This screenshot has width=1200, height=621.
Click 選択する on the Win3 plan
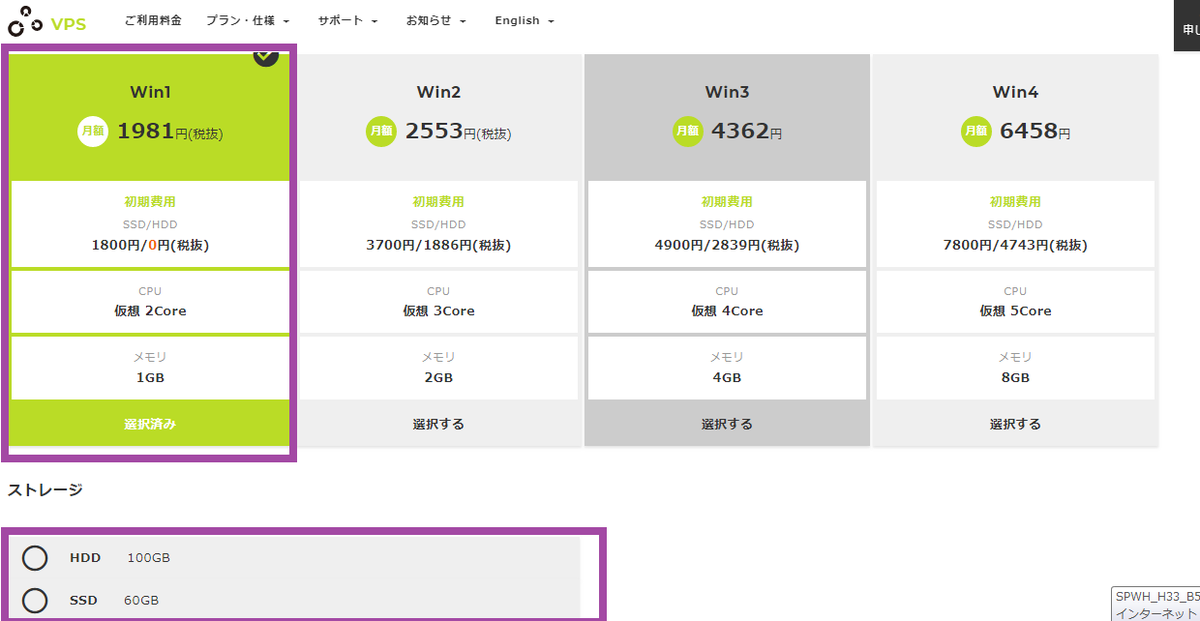coord(726,423)
